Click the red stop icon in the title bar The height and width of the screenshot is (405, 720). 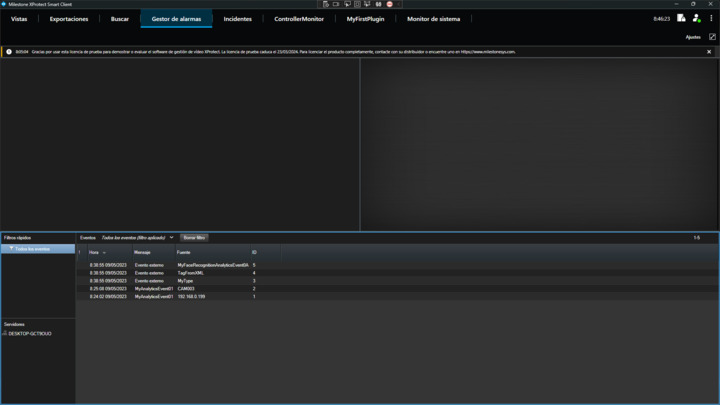pyautogui.click(x=389, y=4)
